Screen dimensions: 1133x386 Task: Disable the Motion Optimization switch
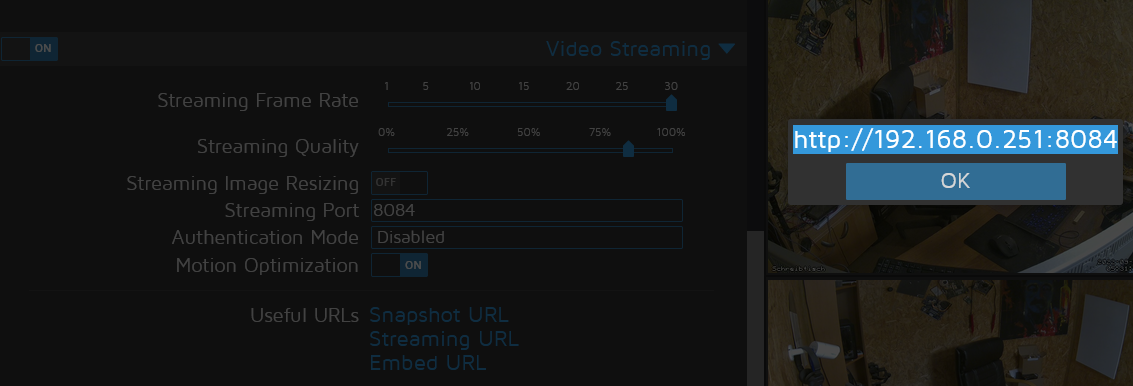400,265
